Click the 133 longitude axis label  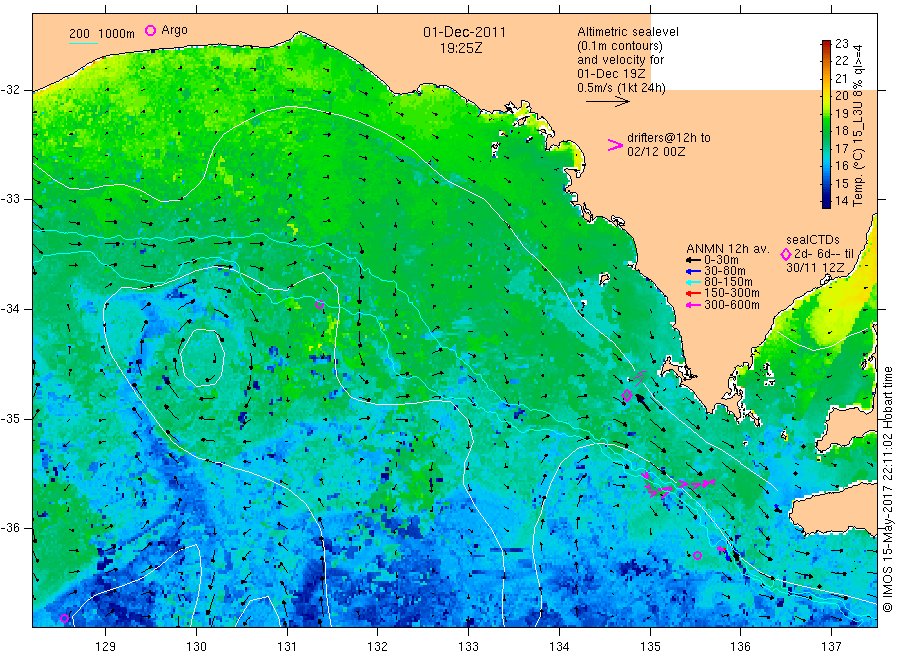(x=468, y=647)
